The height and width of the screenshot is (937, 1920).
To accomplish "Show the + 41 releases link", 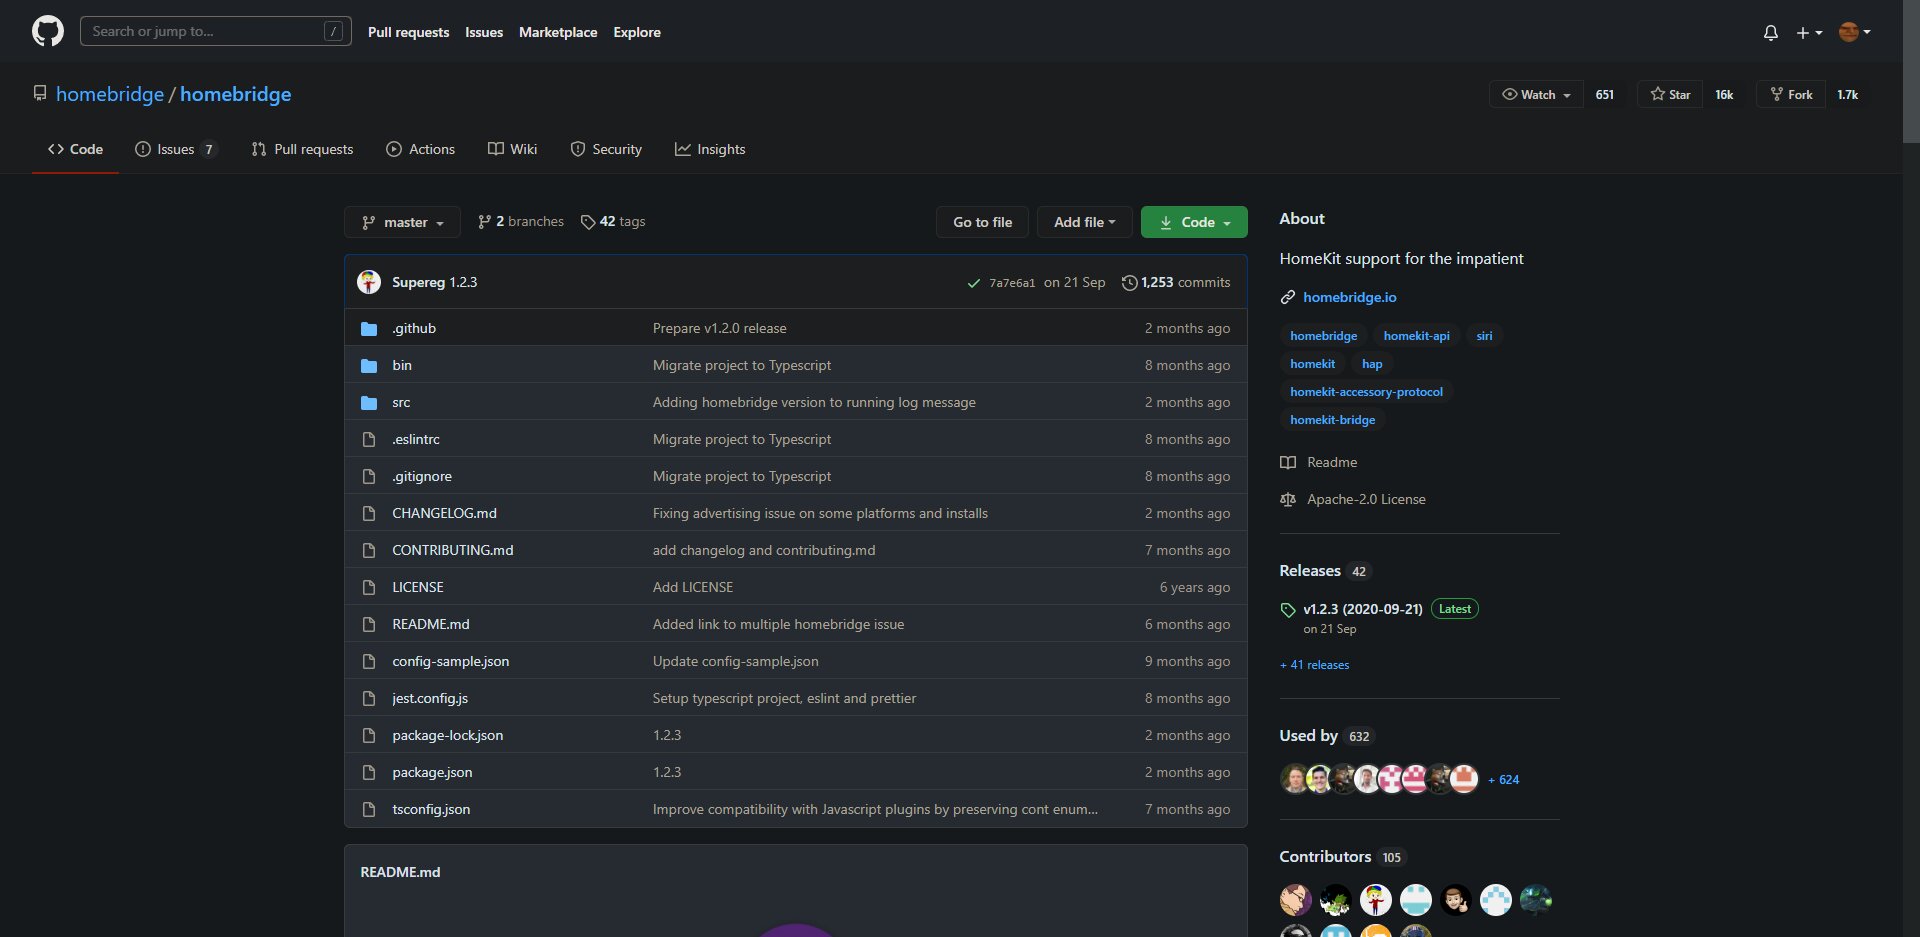I will (1314, 665).
